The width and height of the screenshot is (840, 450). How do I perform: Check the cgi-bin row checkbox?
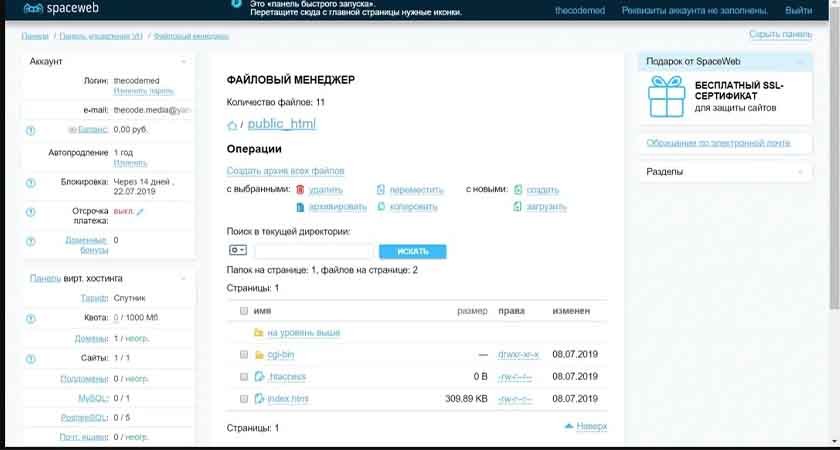click(244, 355)
